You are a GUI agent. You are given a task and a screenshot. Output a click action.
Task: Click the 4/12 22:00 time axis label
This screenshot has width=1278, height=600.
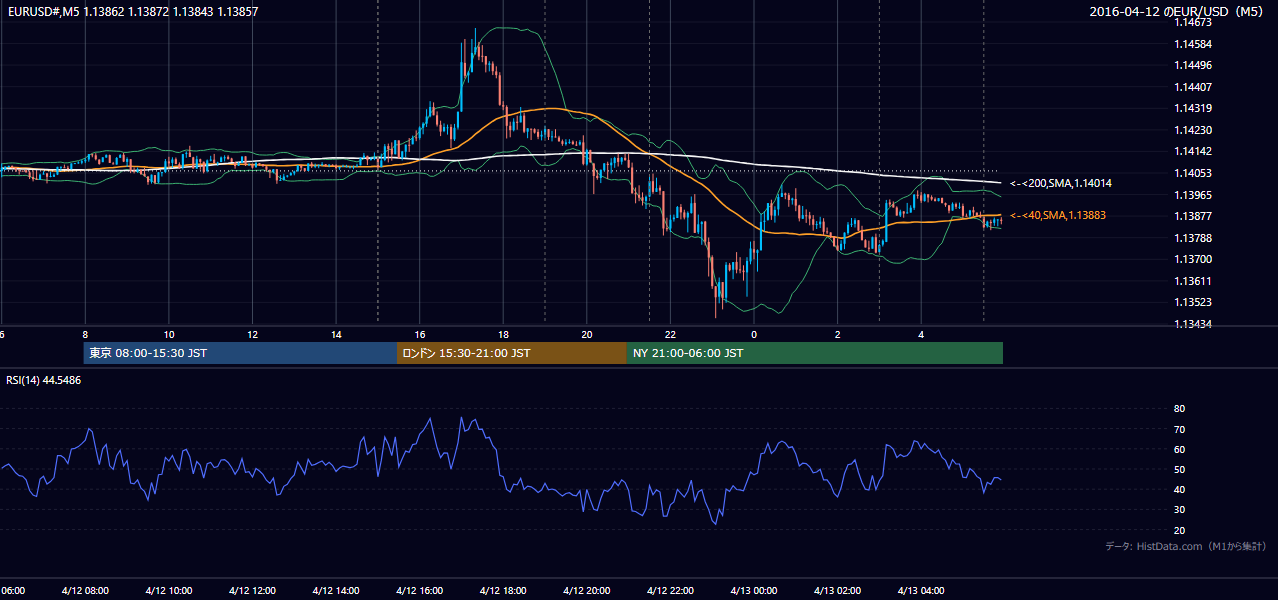(x=671, y=591)
